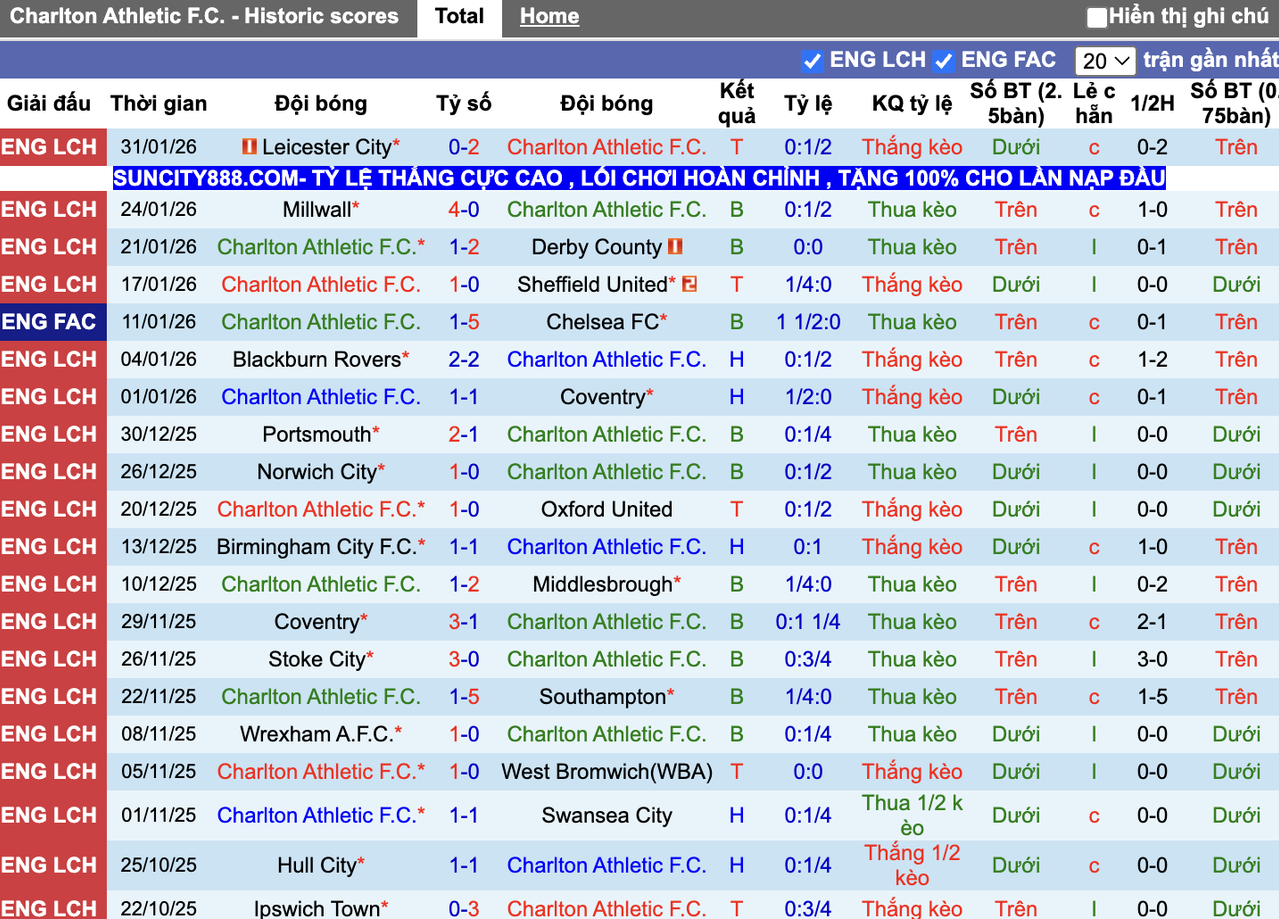
Task: Click the date 17/01/26
Action: [x=159, y=285]
